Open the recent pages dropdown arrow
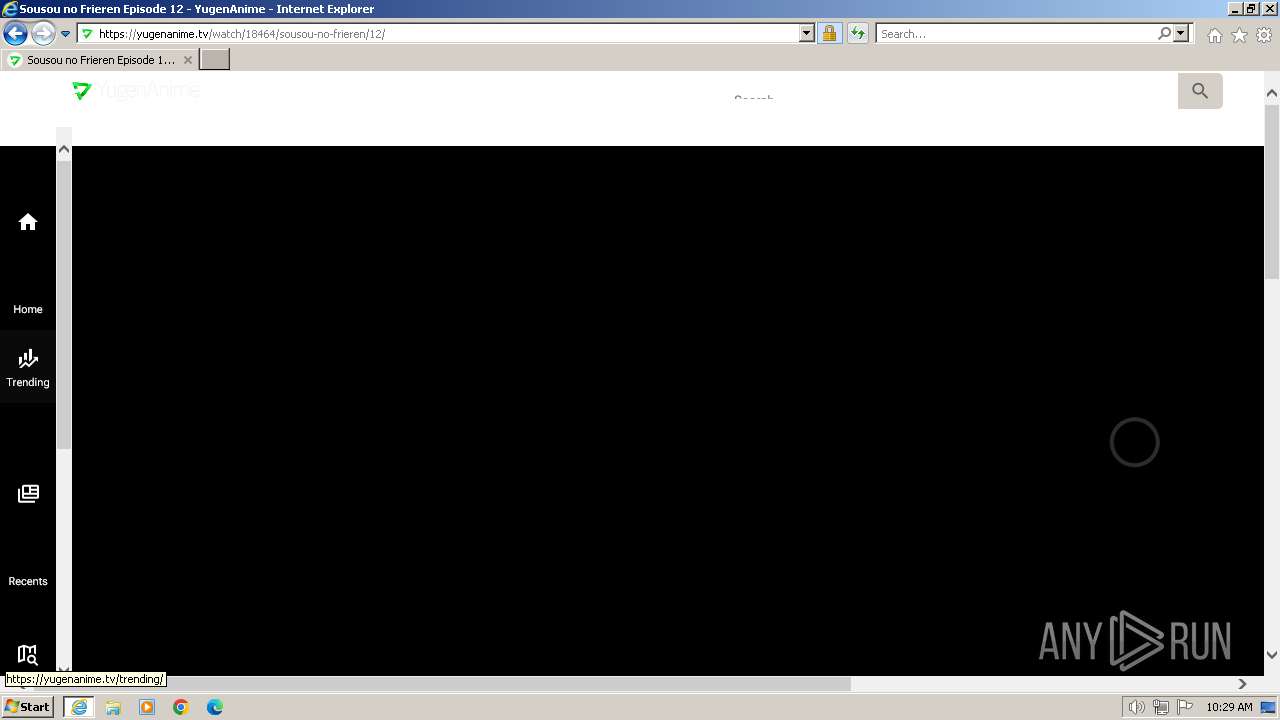 click(x=66, y=33)
